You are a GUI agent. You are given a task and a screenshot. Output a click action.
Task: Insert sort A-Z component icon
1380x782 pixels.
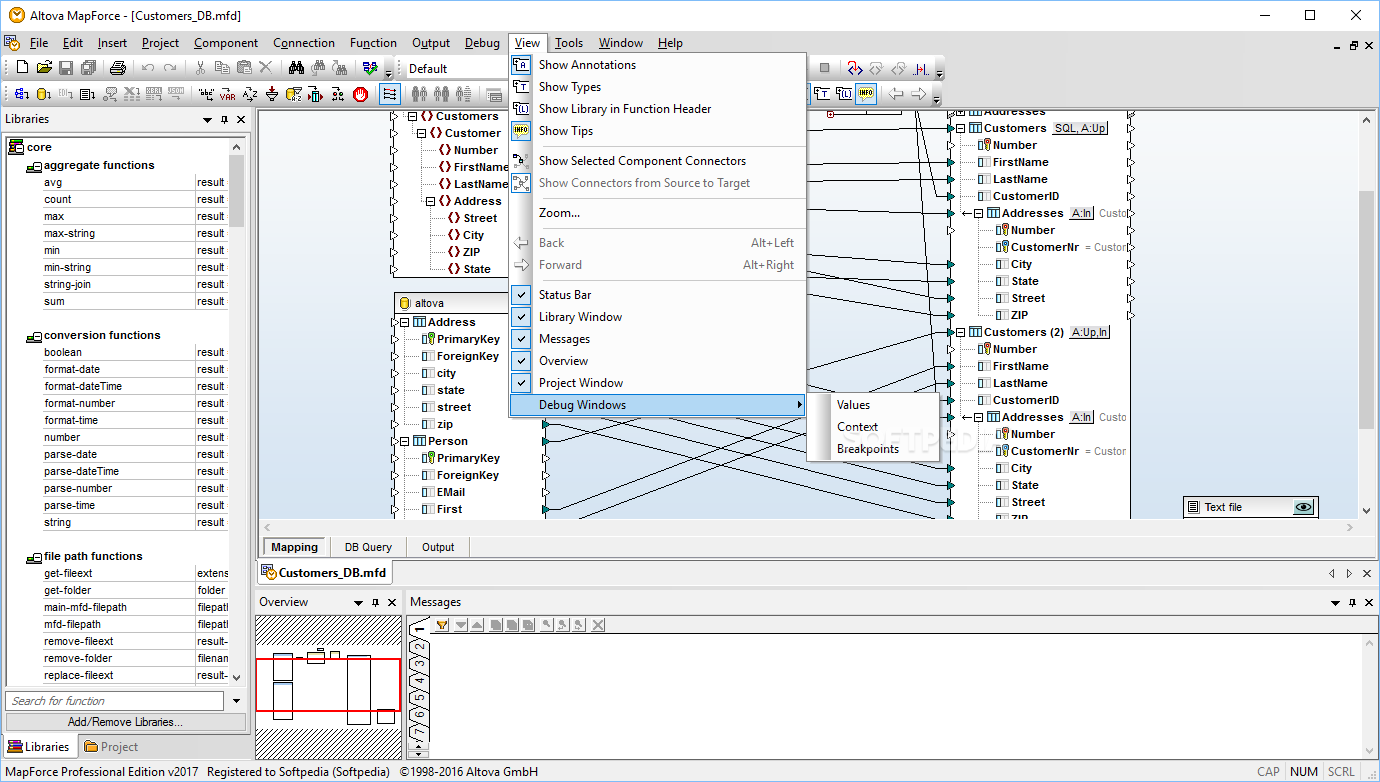point(250,94)
